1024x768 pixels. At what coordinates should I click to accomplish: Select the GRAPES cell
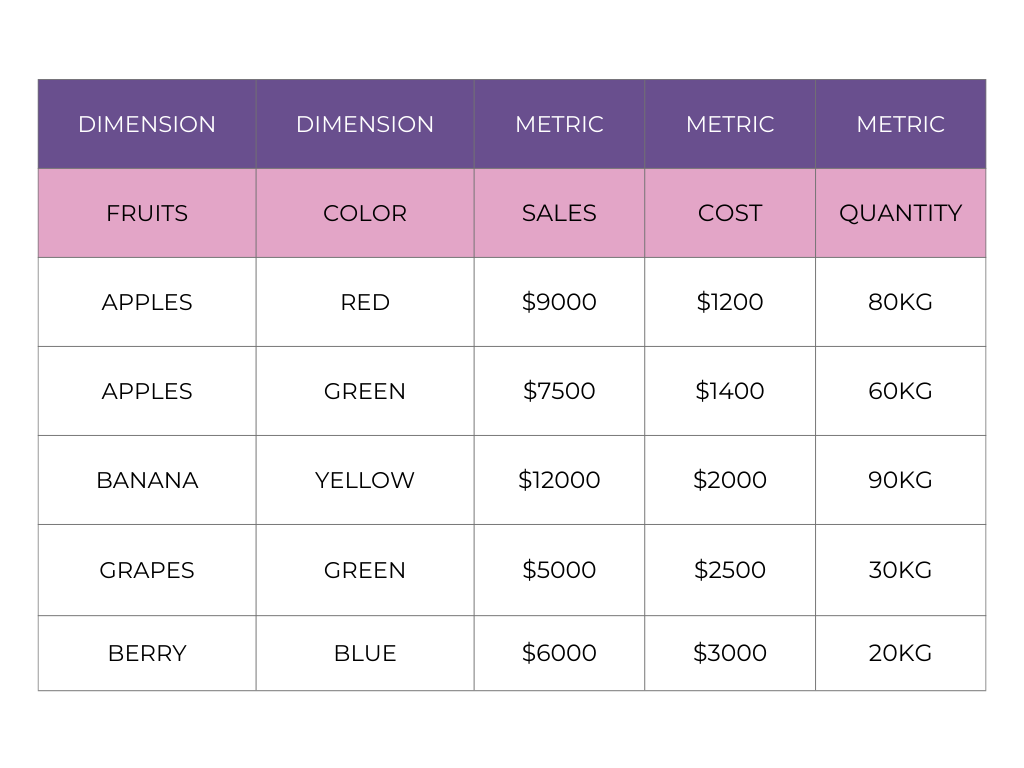click(147, 570)
